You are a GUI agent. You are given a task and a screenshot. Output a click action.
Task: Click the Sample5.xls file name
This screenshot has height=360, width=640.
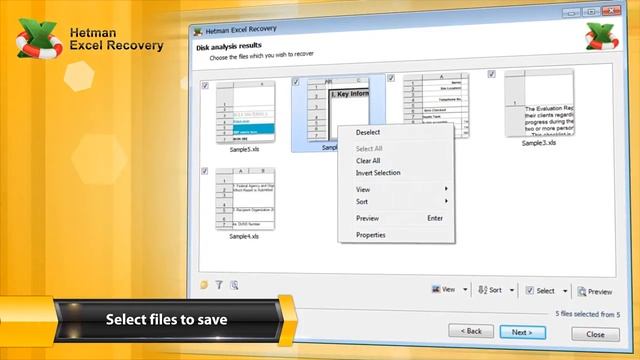244,149
